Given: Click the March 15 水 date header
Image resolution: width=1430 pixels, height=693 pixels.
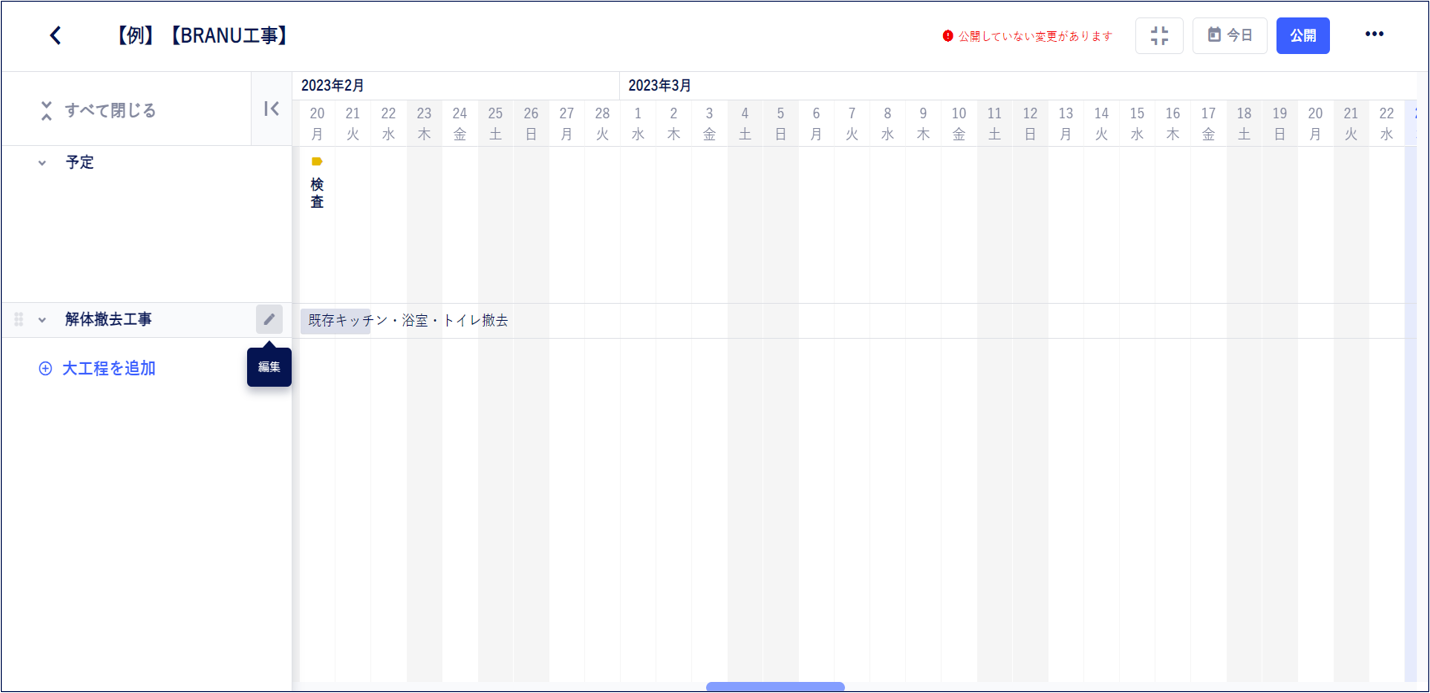Looking at the screenshot, I should (1137, 123).
